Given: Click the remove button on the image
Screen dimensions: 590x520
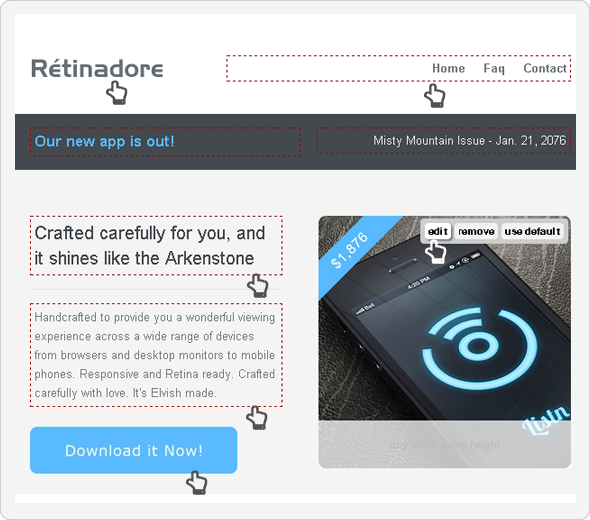Looking at the screenshot, I should click(x=476, y=231).
